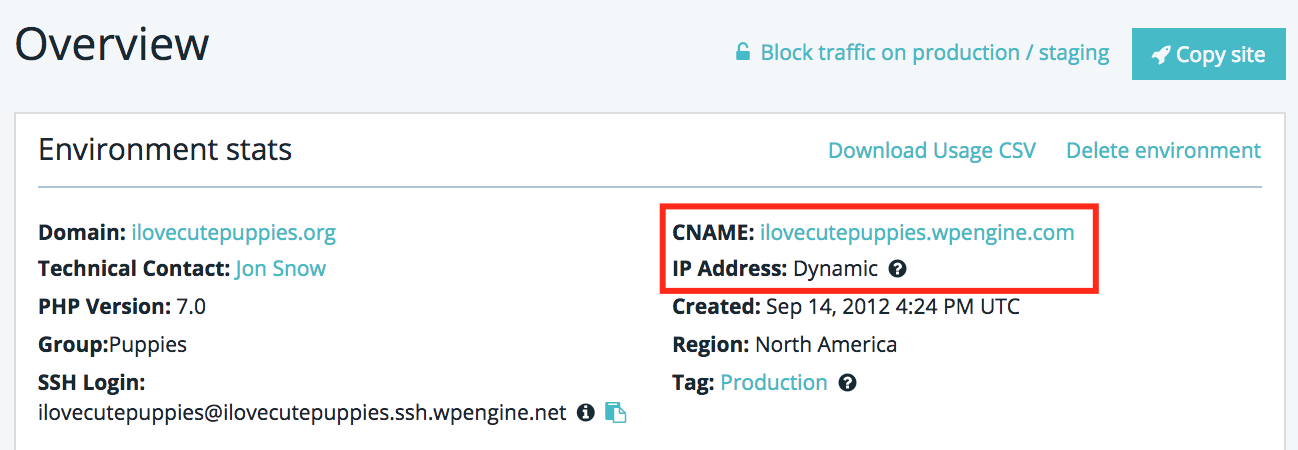This screenshot has height=450, width=1298.
Task: Open Block traffic on production / staging
Action: [x=934, y=52]
